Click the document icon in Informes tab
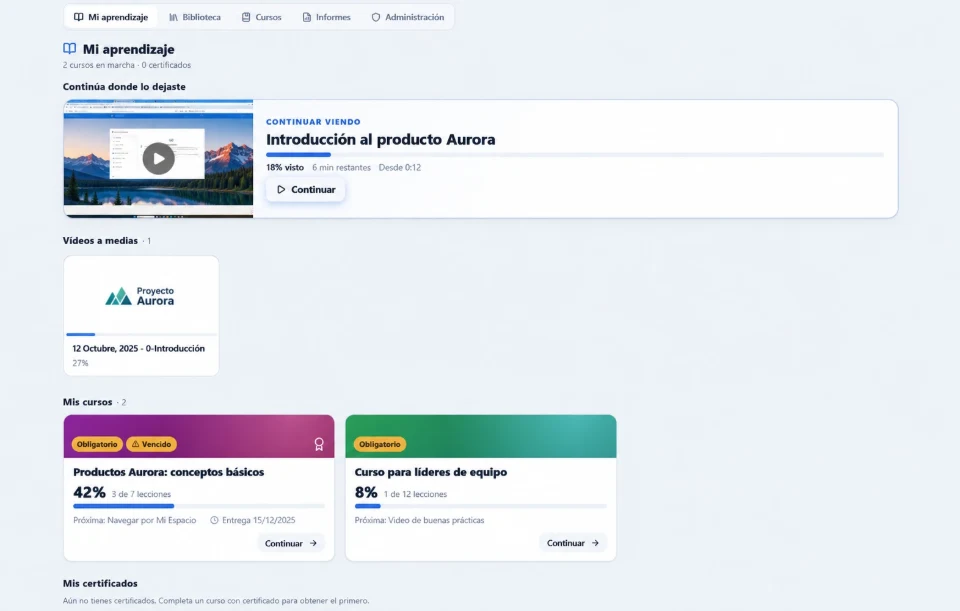 pos(307,17)
